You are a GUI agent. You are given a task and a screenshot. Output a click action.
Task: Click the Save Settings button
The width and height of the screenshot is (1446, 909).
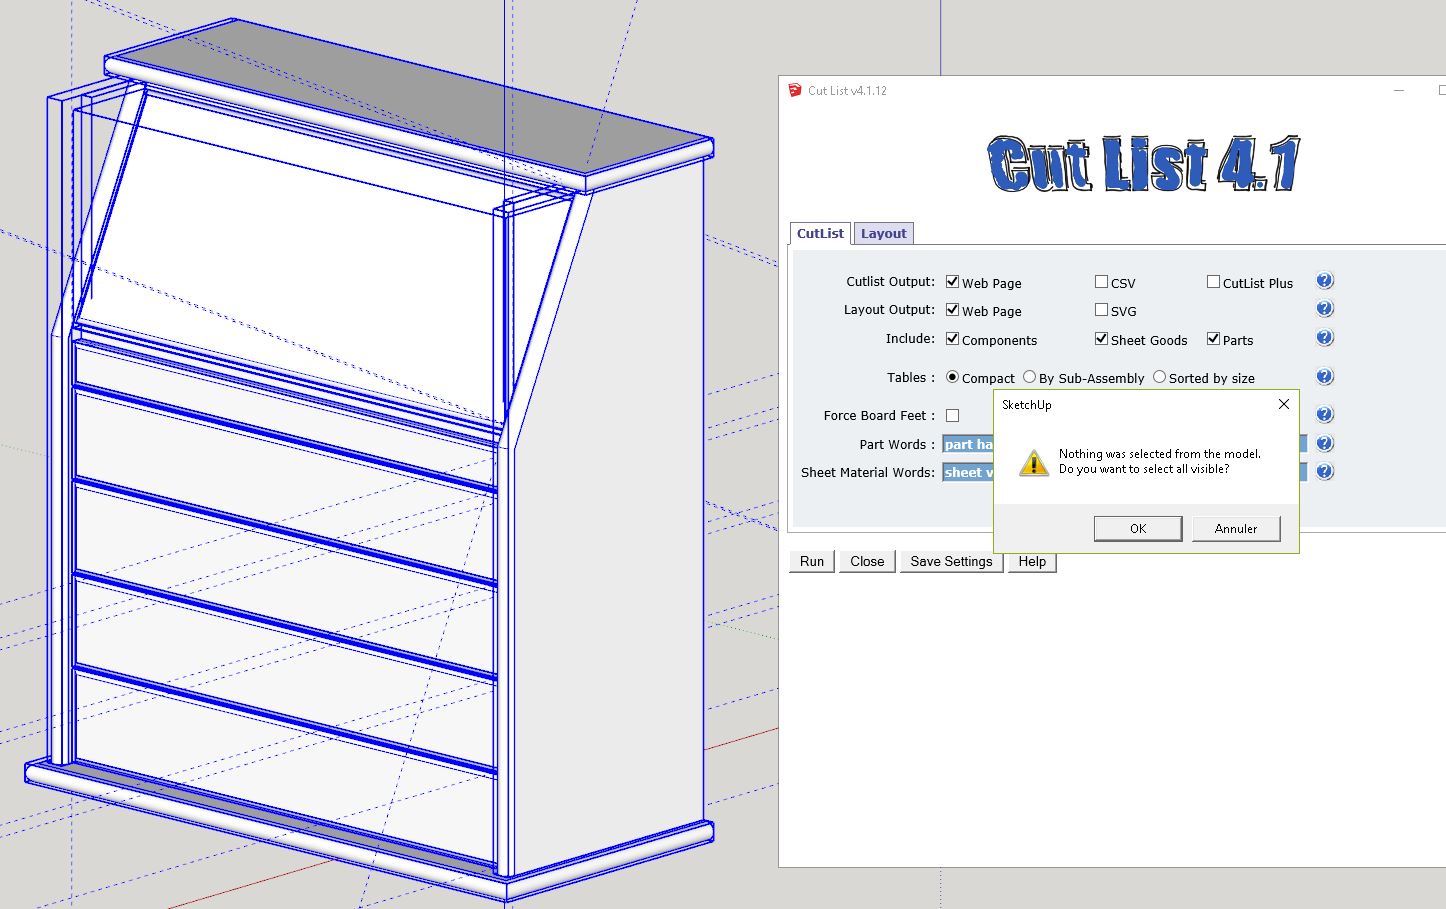(951, 562)
